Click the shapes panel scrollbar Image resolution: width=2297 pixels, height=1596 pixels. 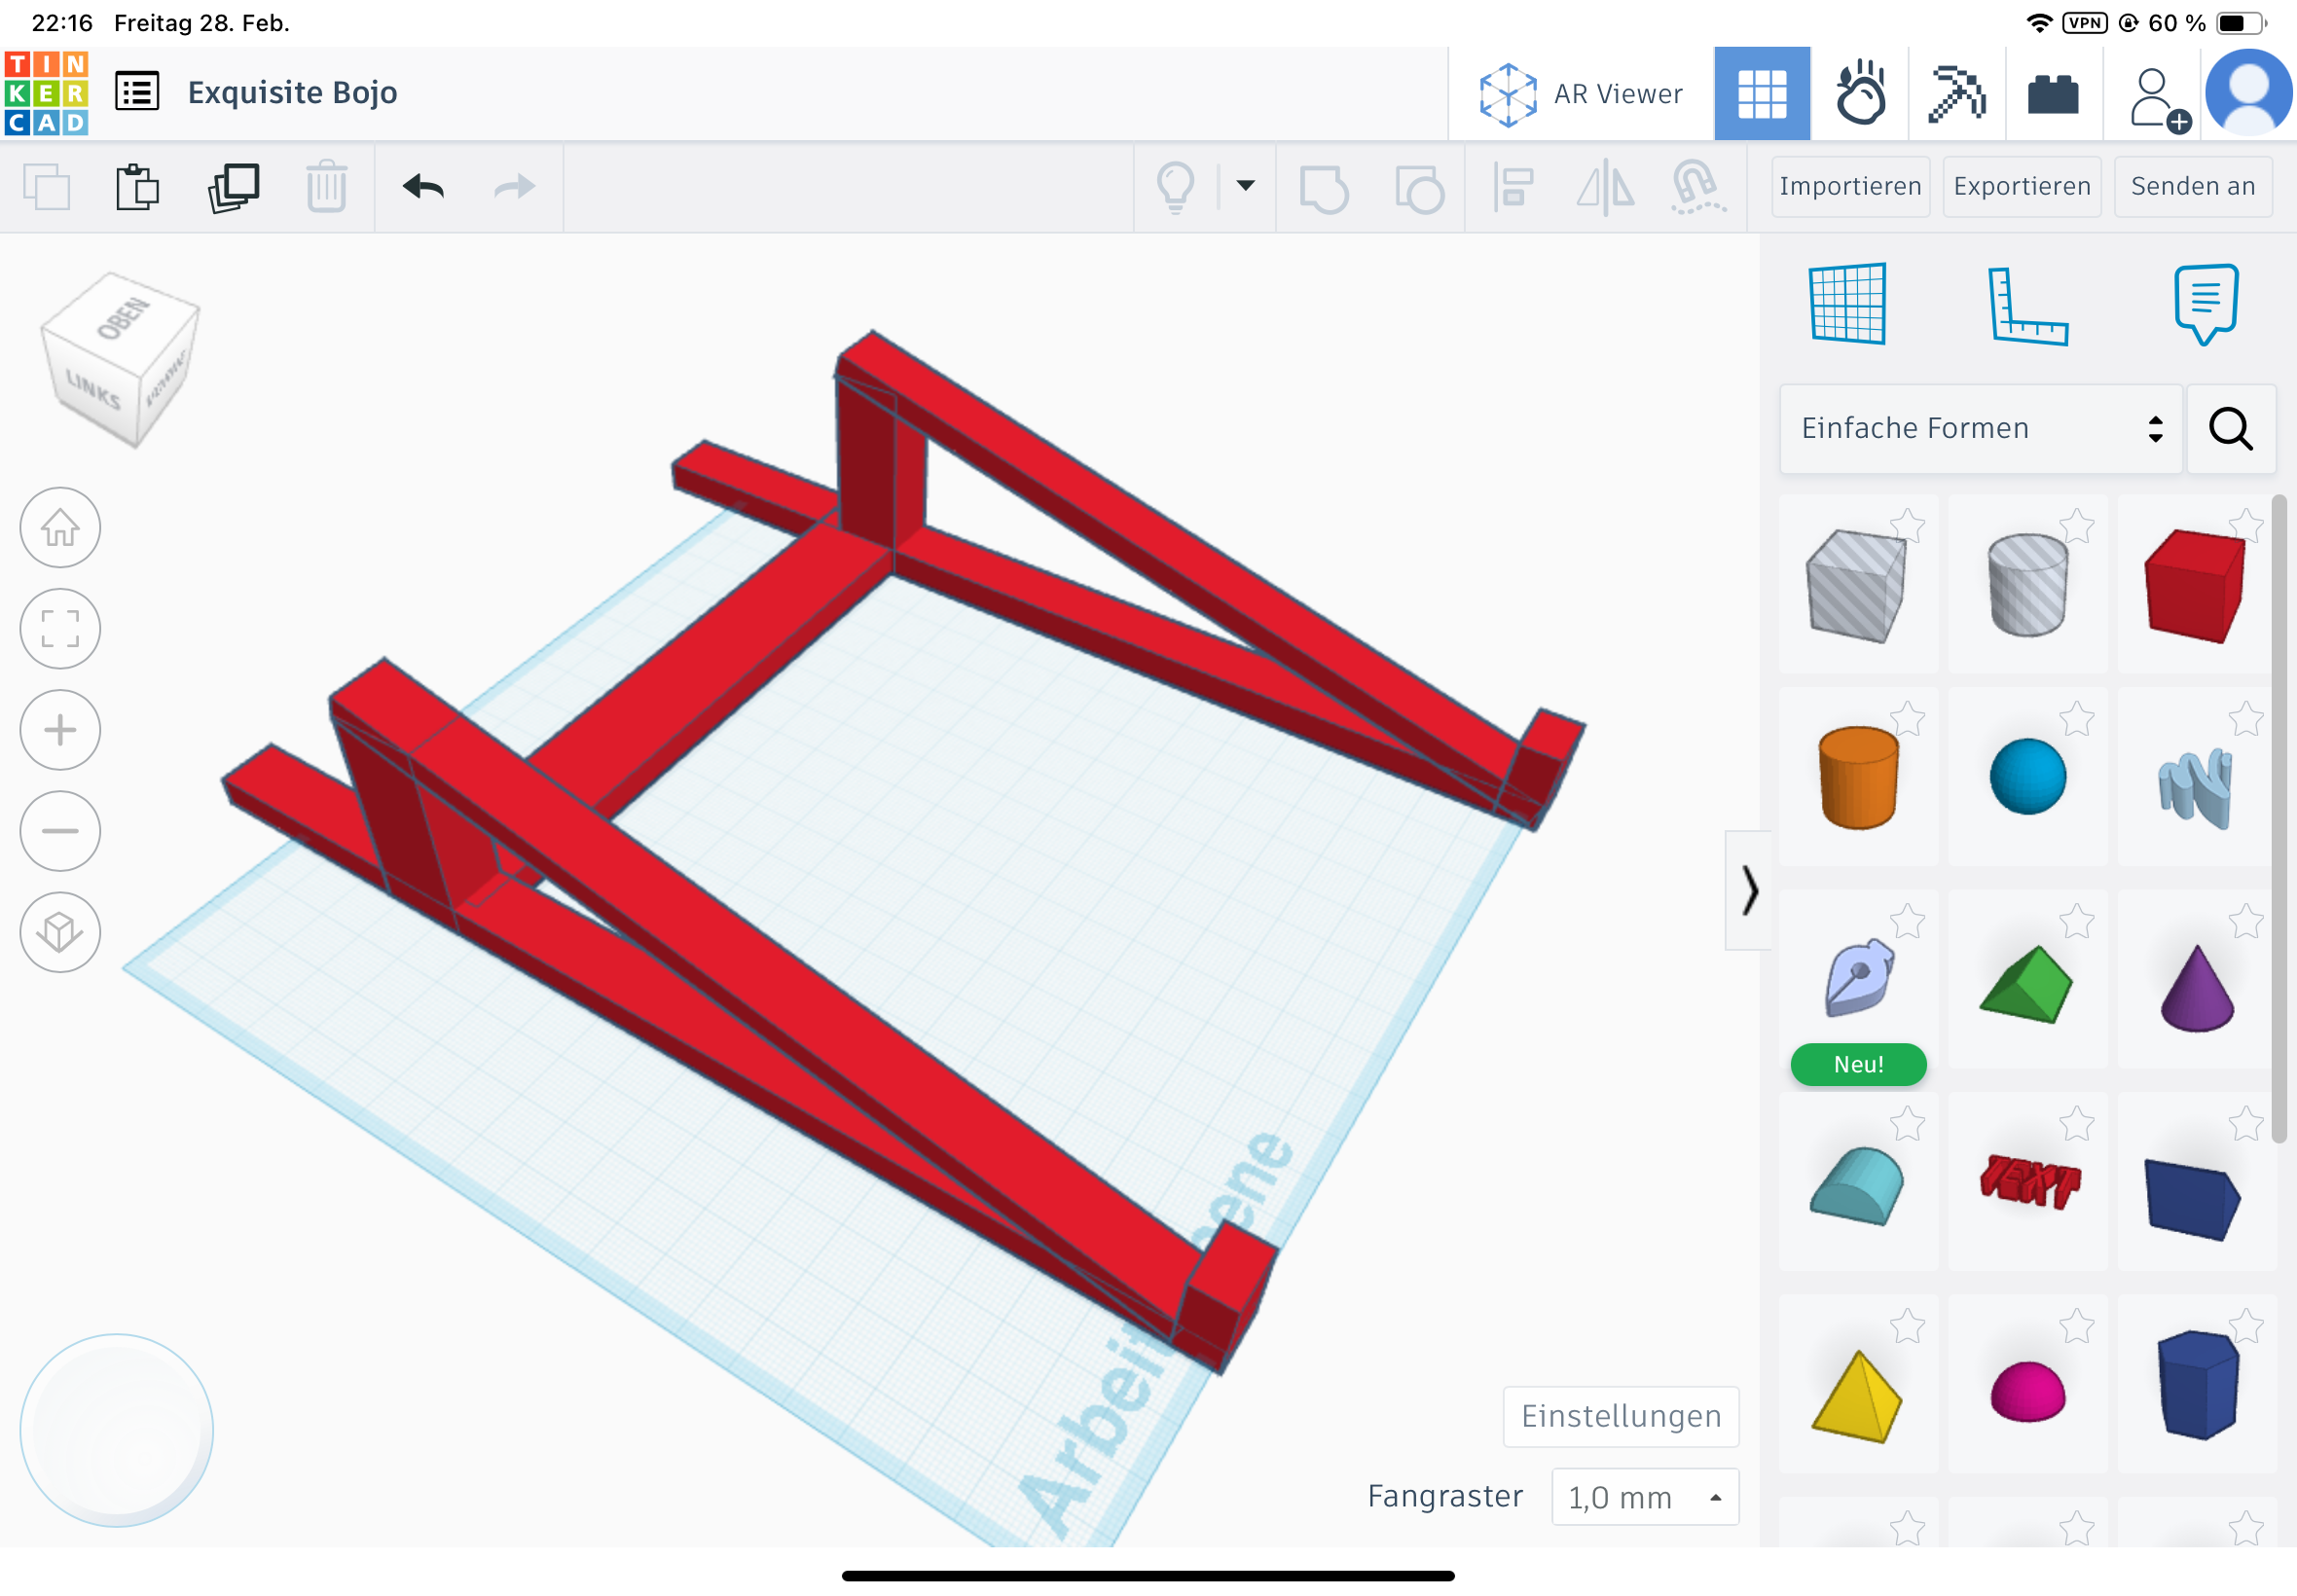point(2279,818)
